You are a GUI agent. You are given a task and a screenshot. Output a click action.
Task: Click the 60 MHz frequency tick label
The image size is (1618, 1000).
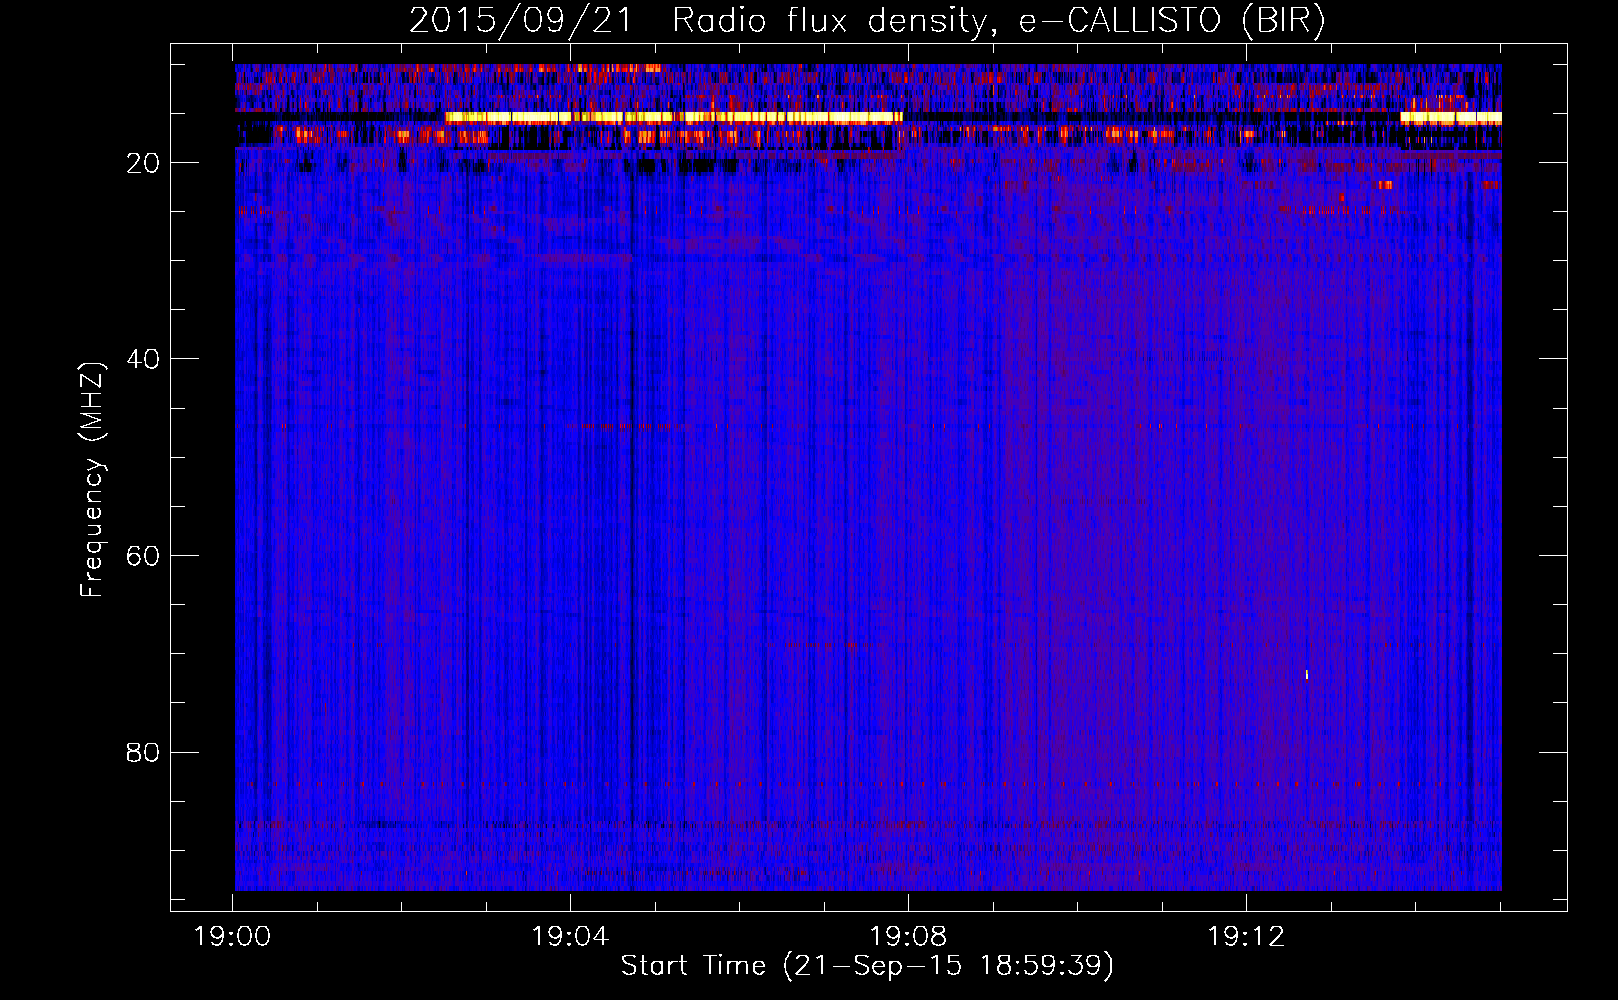click(x=143, y=556)
